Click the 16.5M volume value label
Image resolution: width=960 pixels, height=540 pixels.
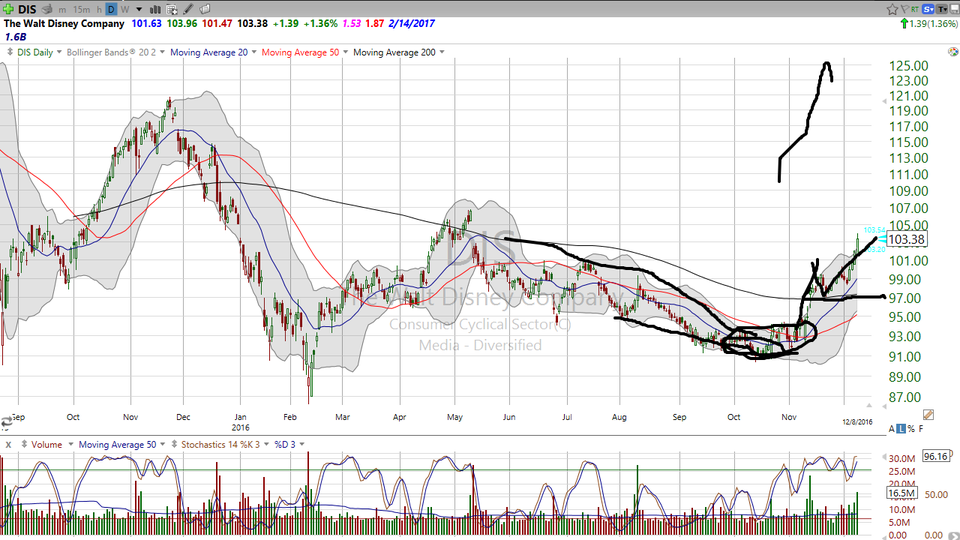coord(901,493)
